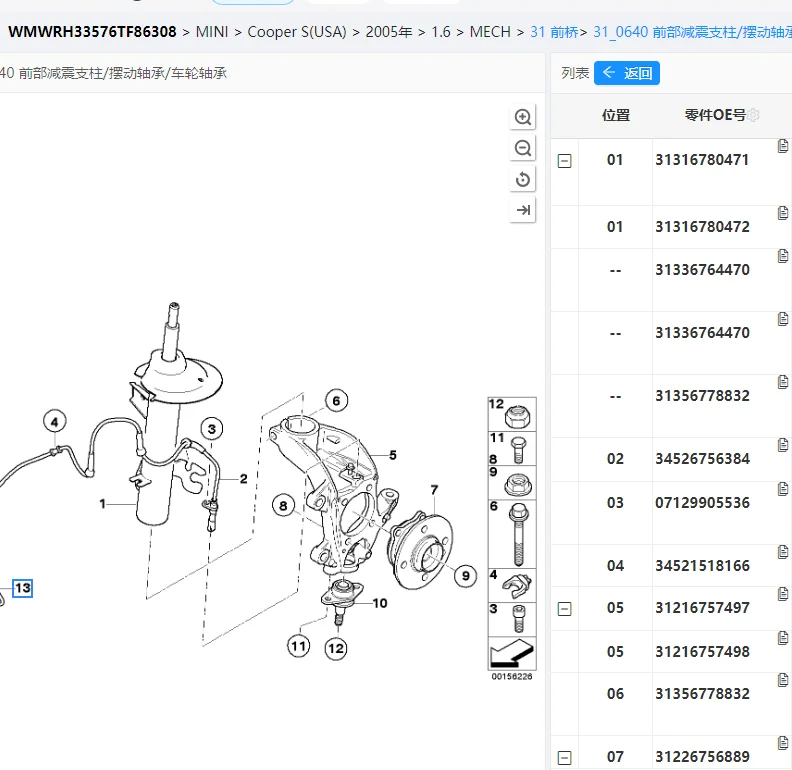Select the highlighted callout 13
Screen dimensions: 792x770
point(22,588)
